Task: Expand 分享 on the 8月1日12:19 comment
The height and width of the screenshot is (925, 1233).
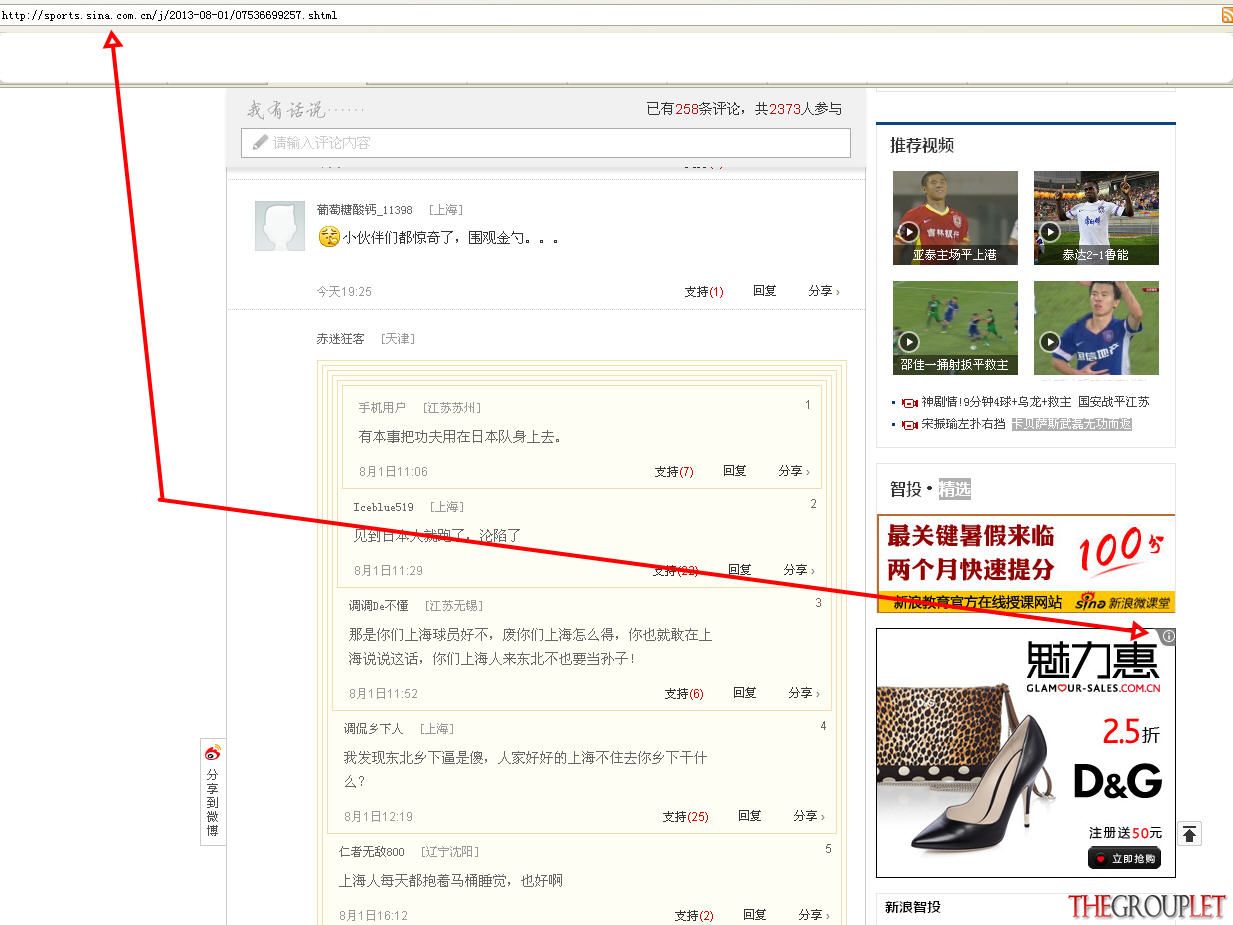Action: pos(809,816)
